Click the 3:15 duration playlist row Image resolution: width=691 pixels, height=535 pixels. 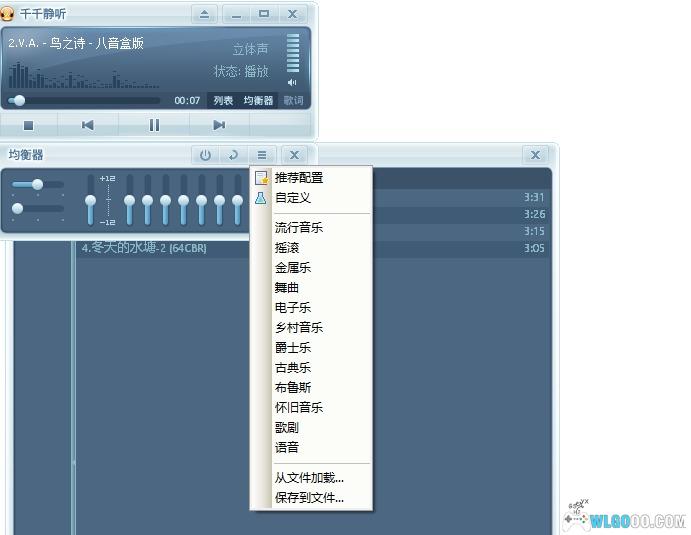[462, 231]
